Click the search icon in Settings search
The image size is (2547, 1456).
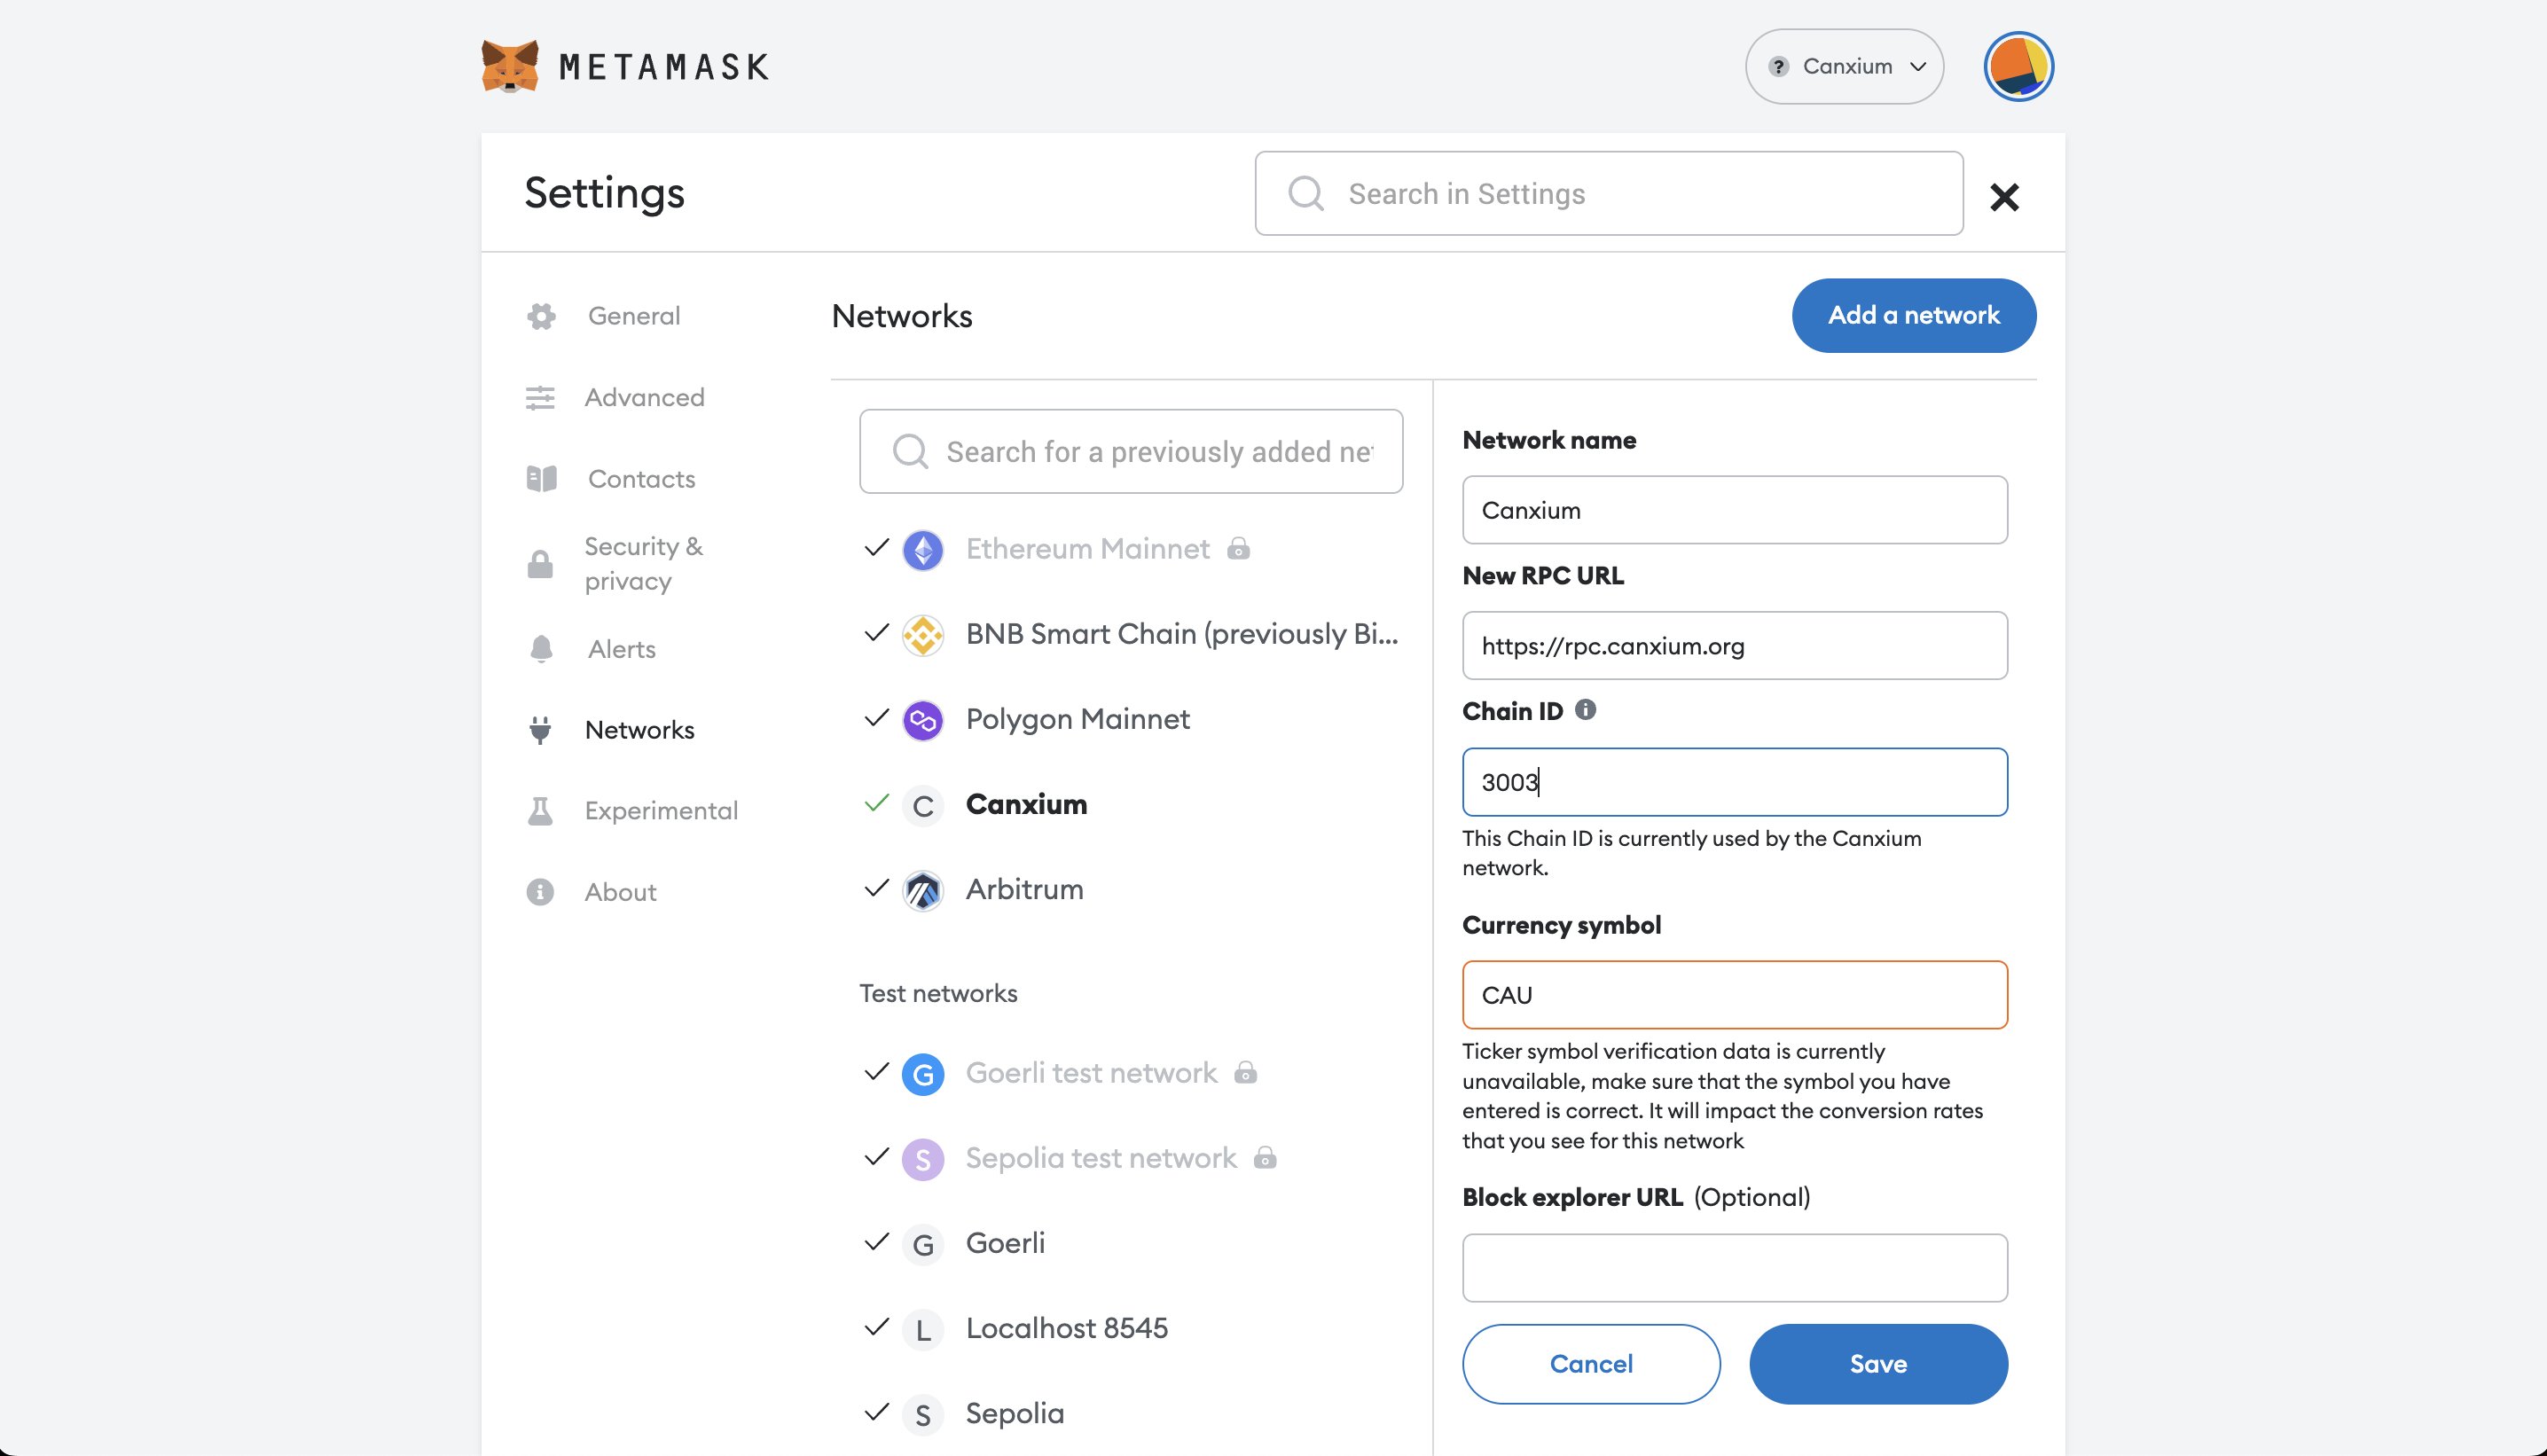1306,193
